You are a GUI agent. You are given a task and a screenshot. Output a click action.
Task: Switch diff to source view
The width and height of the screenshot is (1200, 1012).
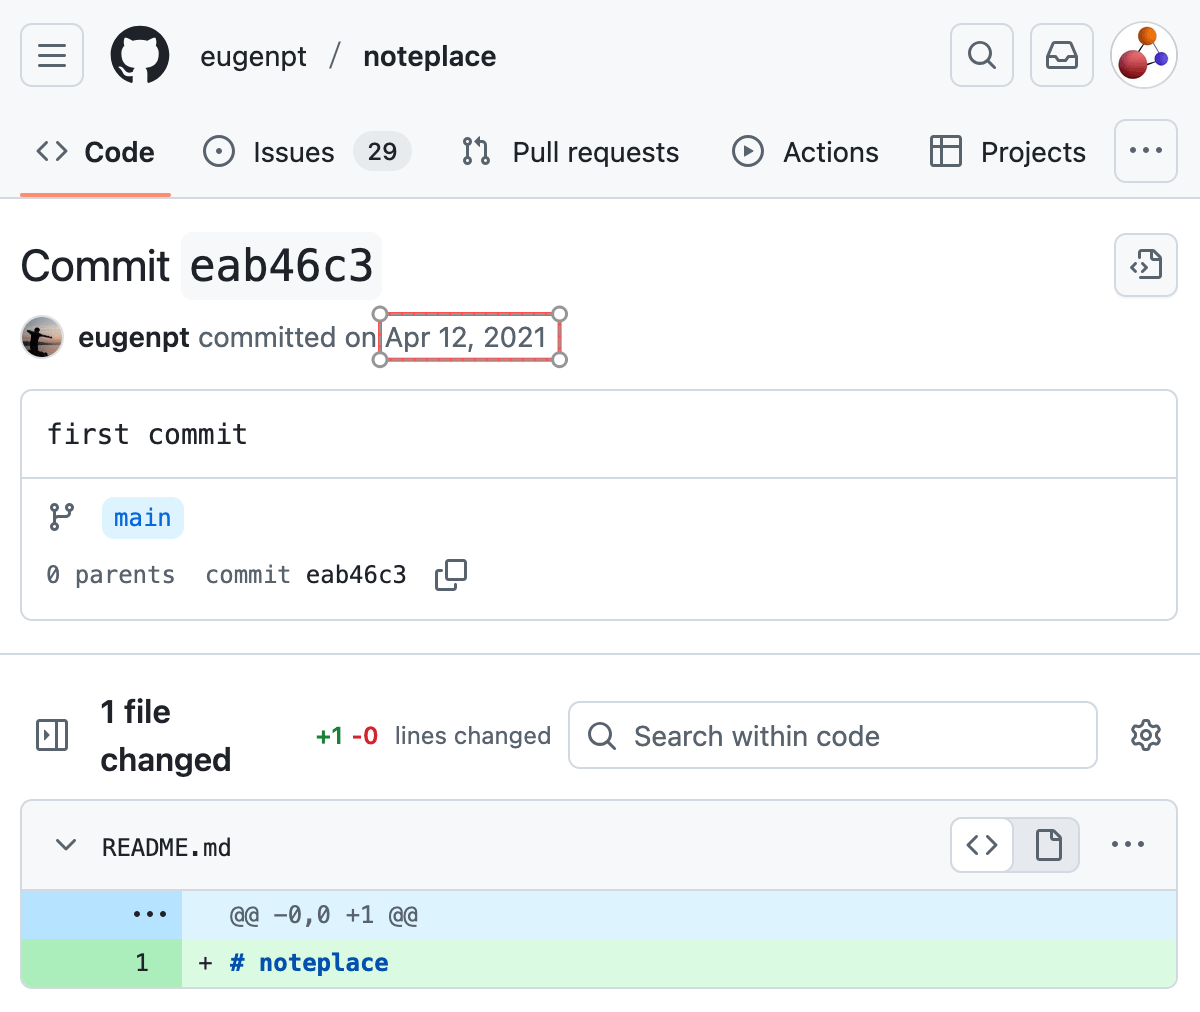pyautogui.click(x=981, y=845)
